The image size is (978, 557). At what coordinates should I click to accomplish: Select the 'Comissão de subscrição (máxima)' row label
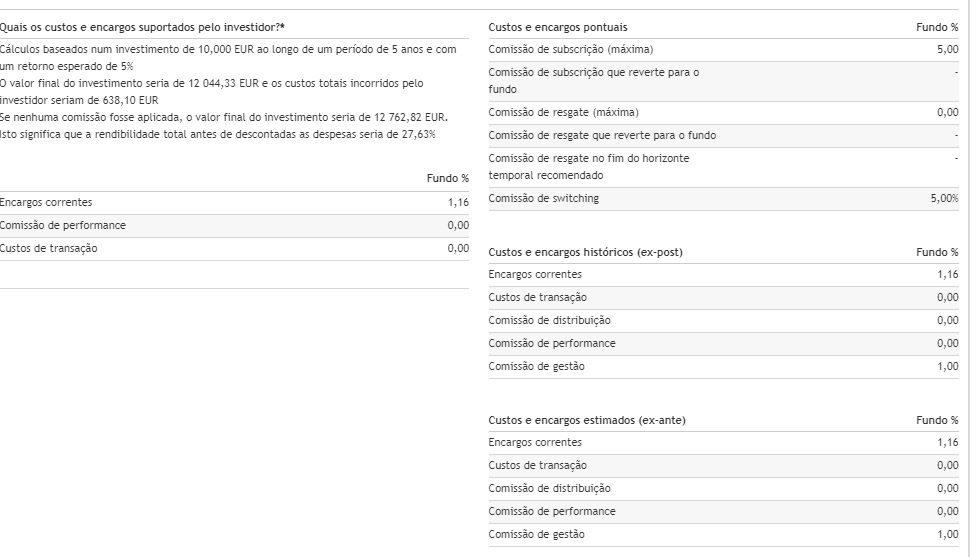568,49
